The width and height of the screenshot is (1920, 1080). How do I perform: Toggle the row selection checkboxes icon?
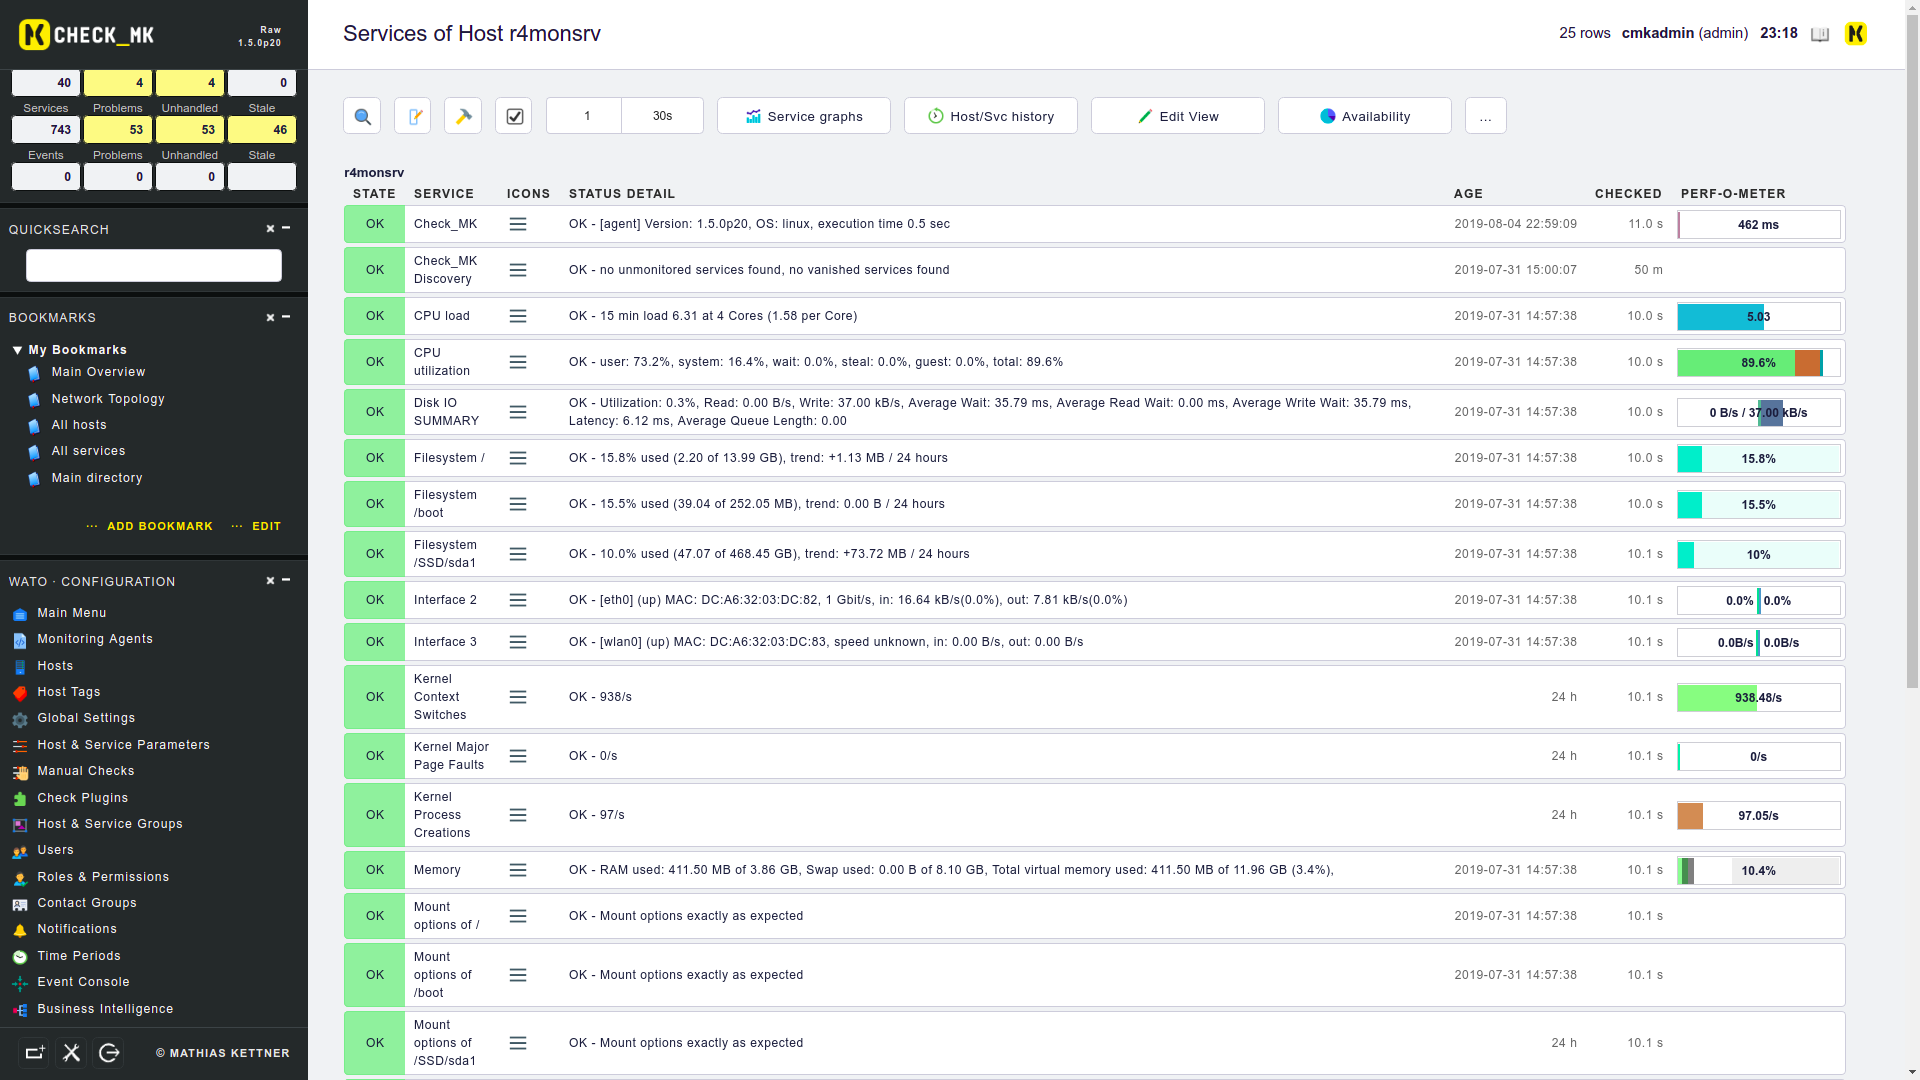pyautogui.click(x=514, y=116)
